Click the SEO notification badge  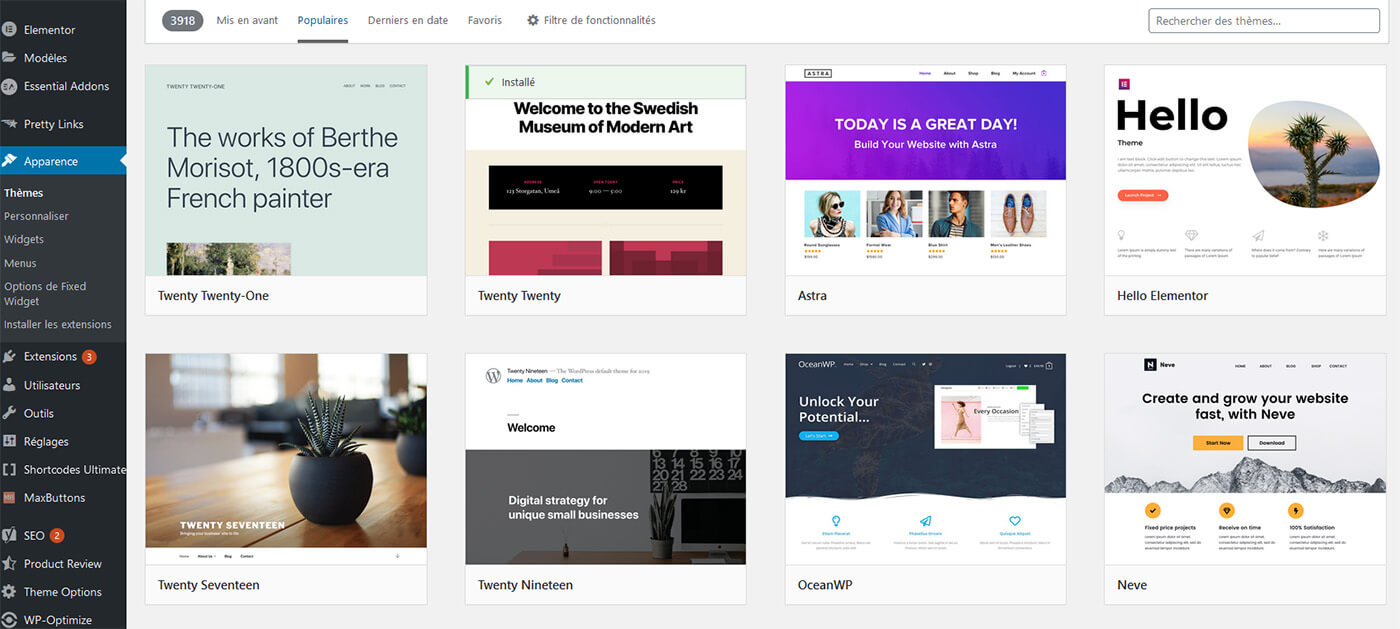(57, 535)
